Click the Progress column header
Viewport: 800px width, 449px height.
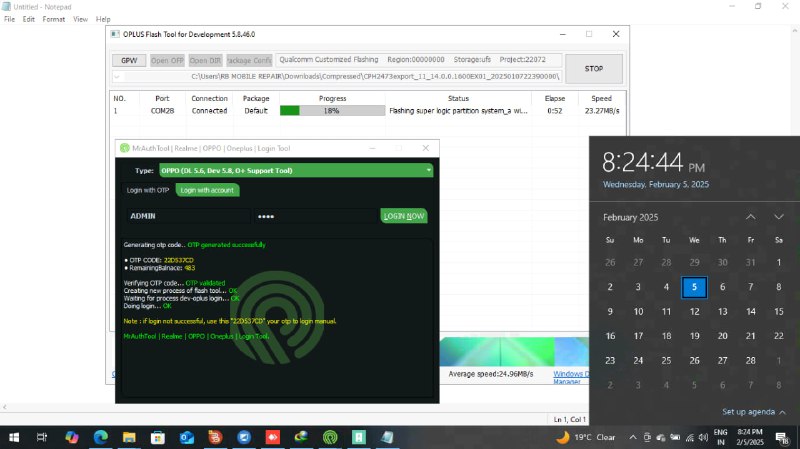(332, 98)
